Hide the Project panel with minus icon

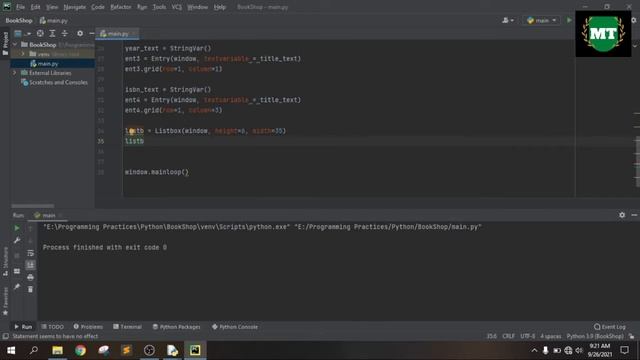point(91,33)
